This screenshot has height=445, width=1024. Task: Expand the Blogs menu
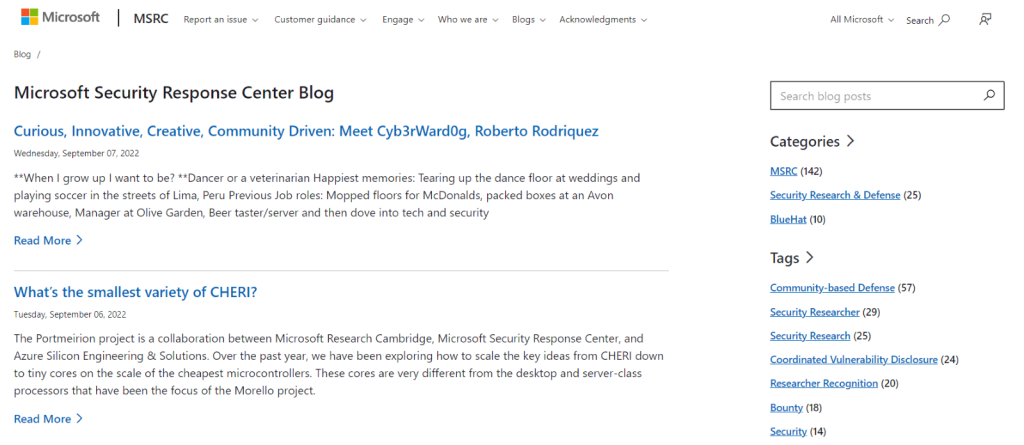[x=528, y=20]
